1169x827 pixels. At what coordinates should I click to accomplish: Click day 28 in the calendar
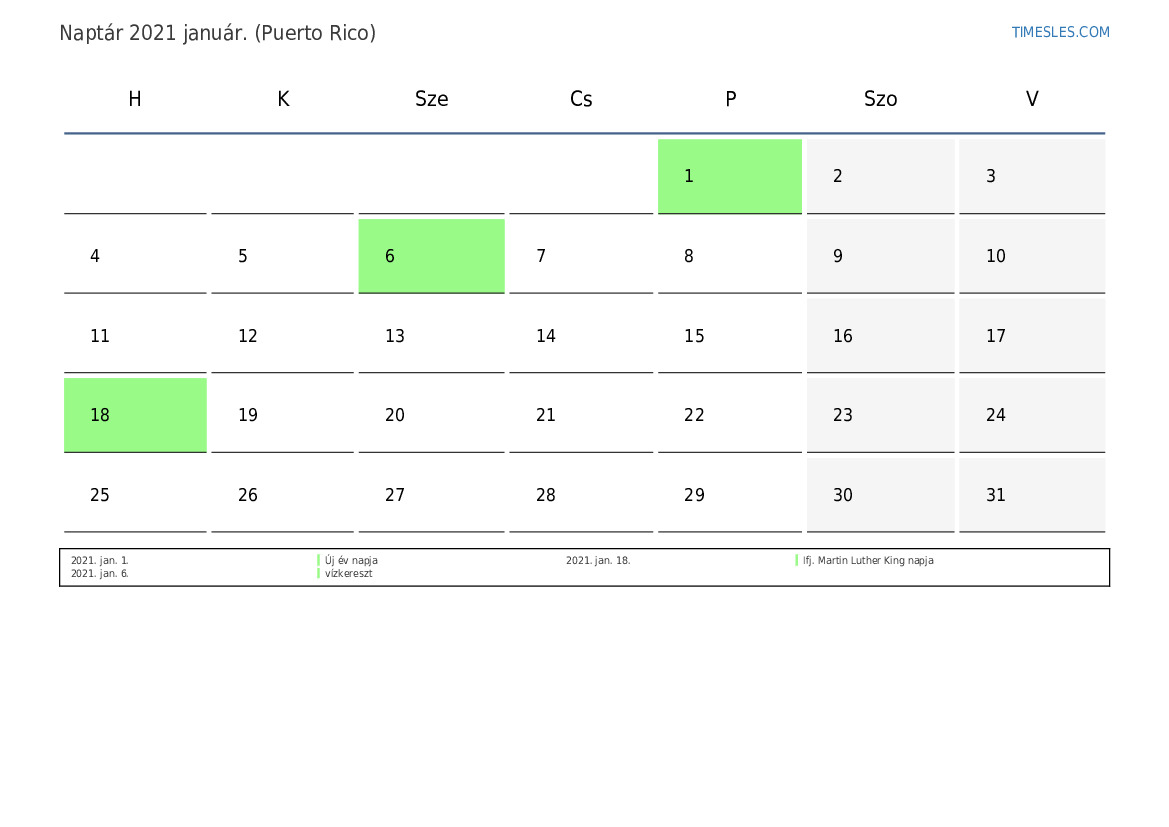(x=581, y=494)
